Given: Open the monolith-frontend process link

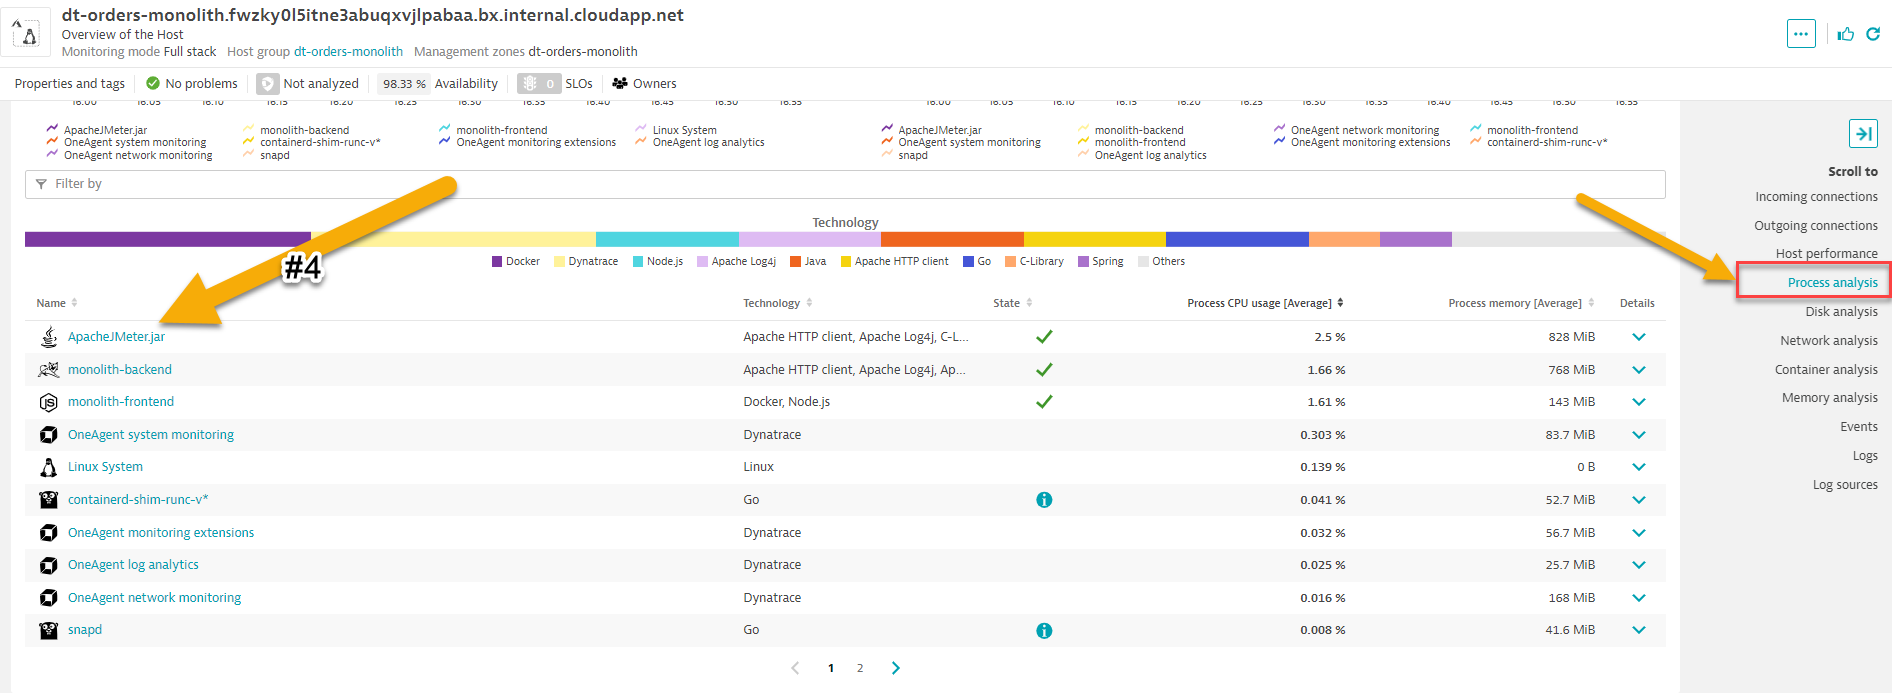Looking at the screenshot, I should pos(121,402).
